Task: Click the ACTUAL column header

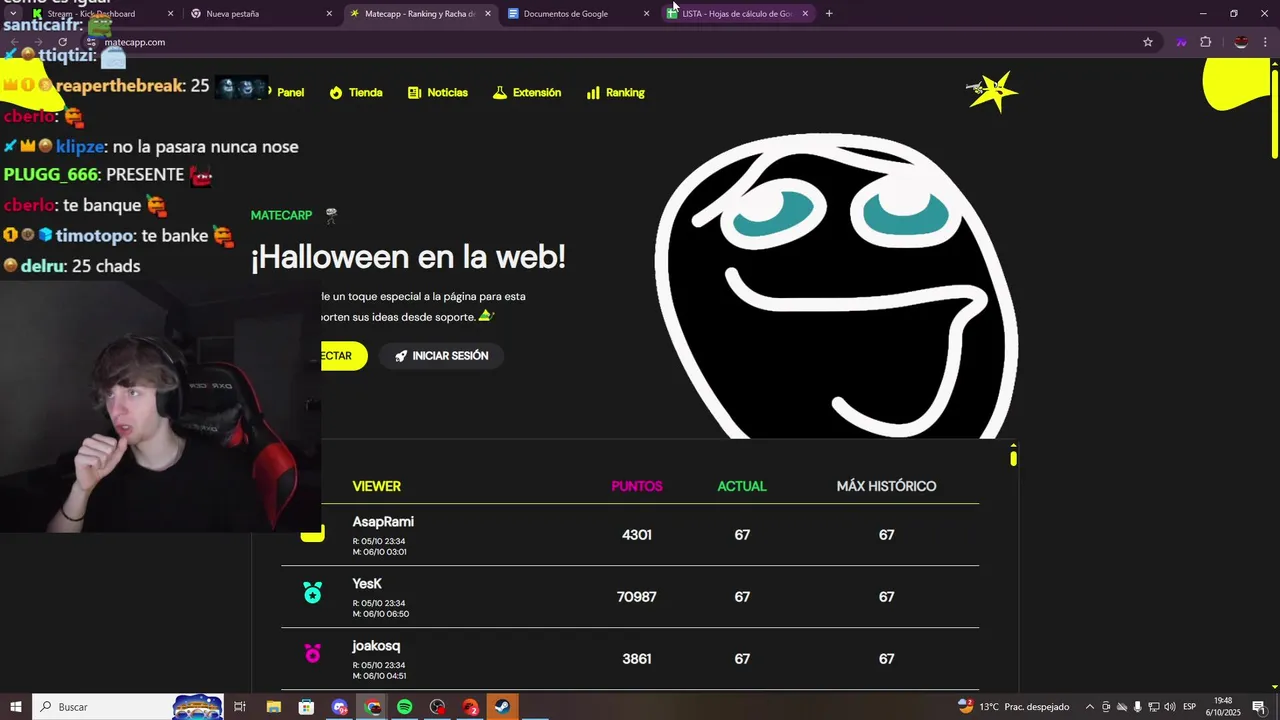Action: (x=742, y=486)
